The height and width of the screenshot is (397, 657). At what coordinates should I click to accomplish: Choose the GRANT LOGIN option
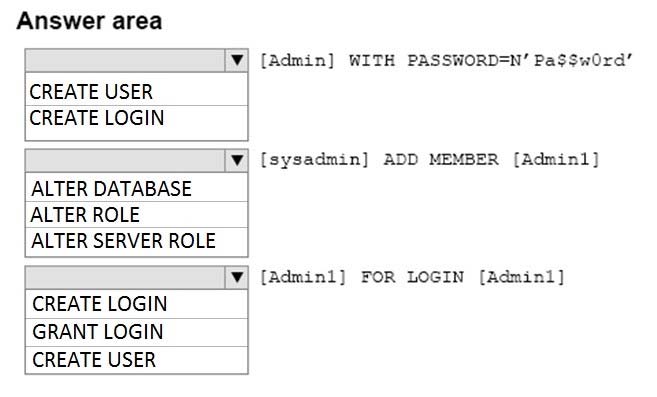coord(137,332)
